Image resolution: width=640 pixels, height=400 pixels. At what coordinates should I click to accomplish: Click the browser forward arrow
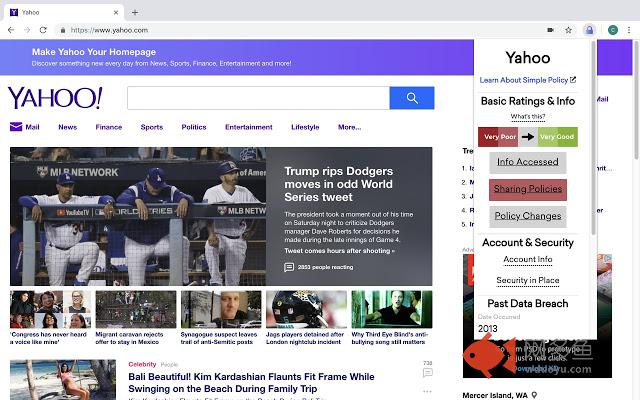point(27,30)
